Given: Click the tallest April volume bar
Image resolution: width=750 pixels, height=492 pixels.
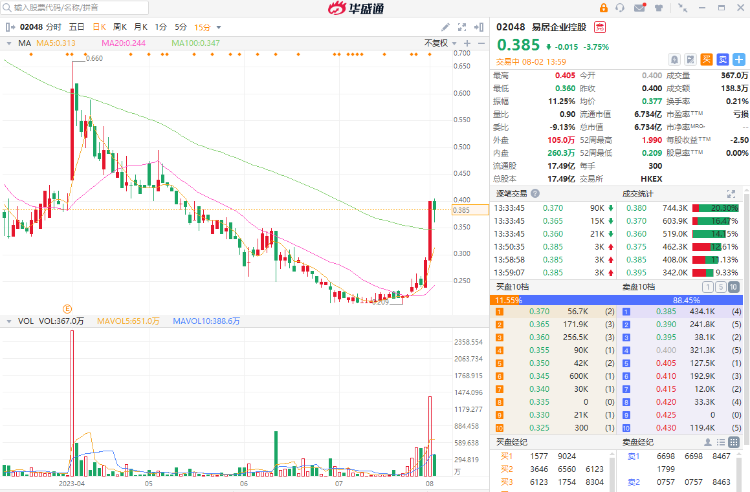Looking at the screenshot, I should pyautogui.click(x=72, y=403).
